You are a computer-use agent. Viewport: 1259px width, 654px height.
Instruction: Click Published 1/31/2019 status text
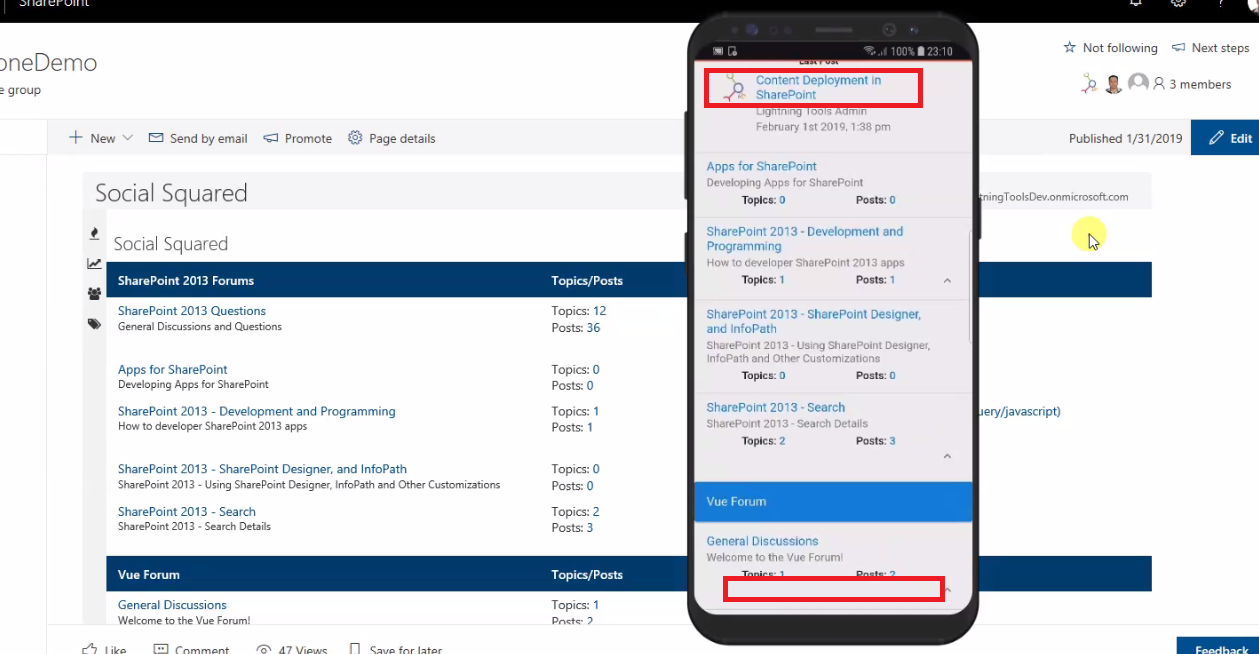pyautogui.click(x=1125, y=138)
